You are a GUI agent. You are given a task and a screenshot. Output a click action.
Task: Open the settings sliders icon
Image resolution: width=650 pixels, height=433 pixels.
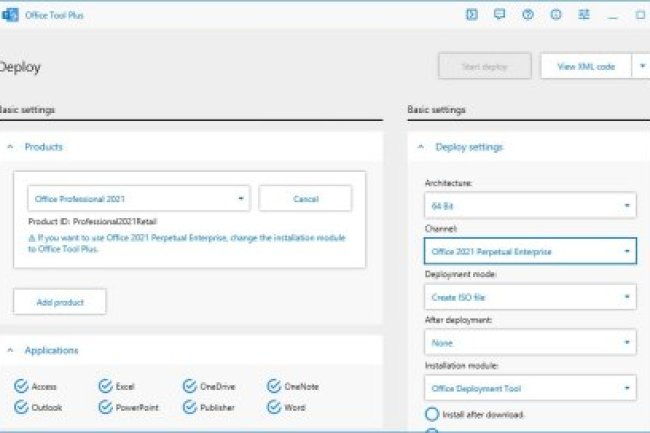tap(583, 15)
